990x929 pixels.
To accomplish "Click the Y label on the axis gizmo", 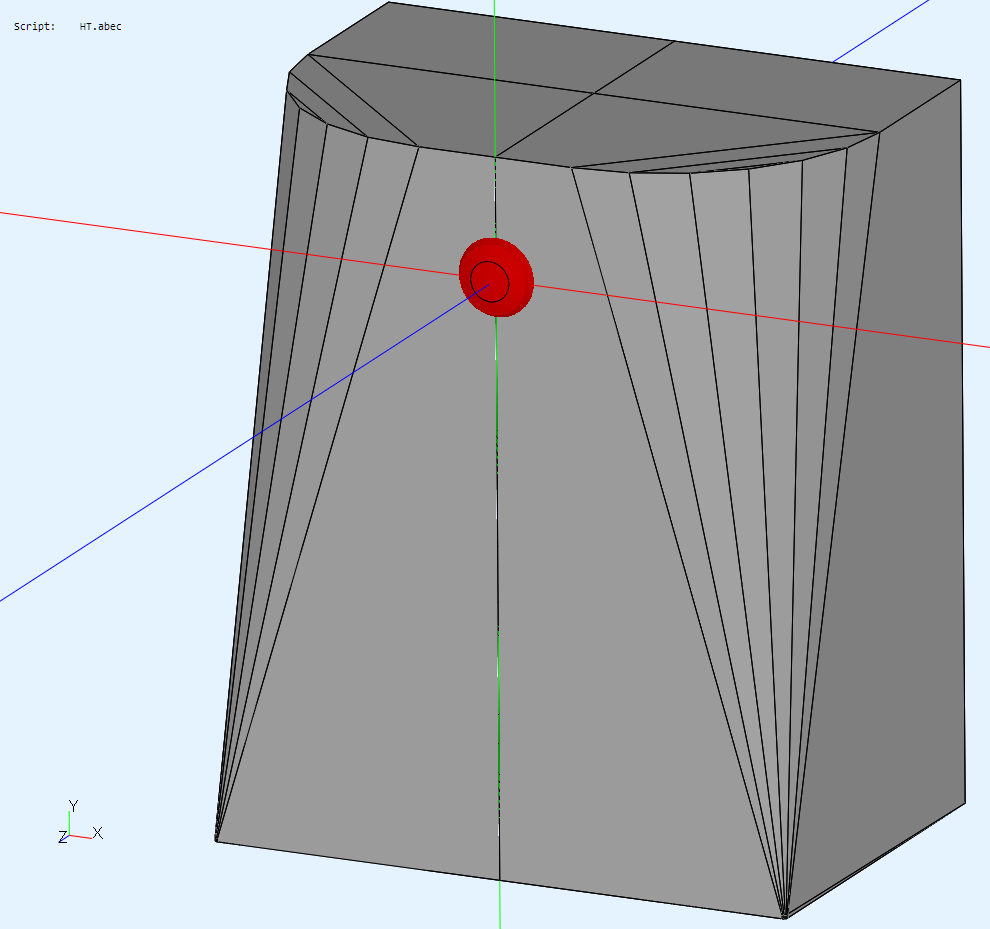I will [73, 806].
